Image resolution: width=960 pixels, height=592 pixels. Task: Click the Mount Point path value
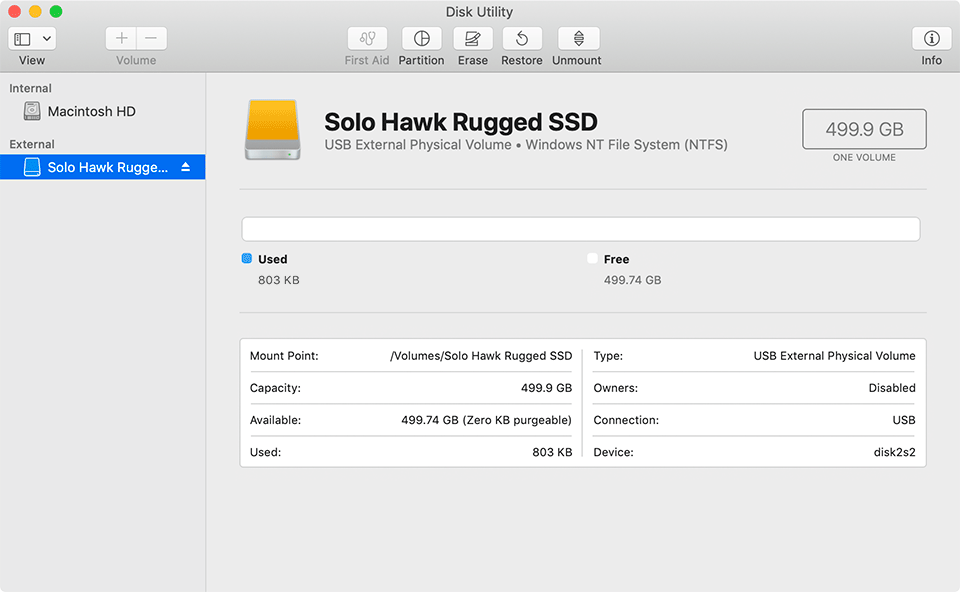tap(481, 356)
